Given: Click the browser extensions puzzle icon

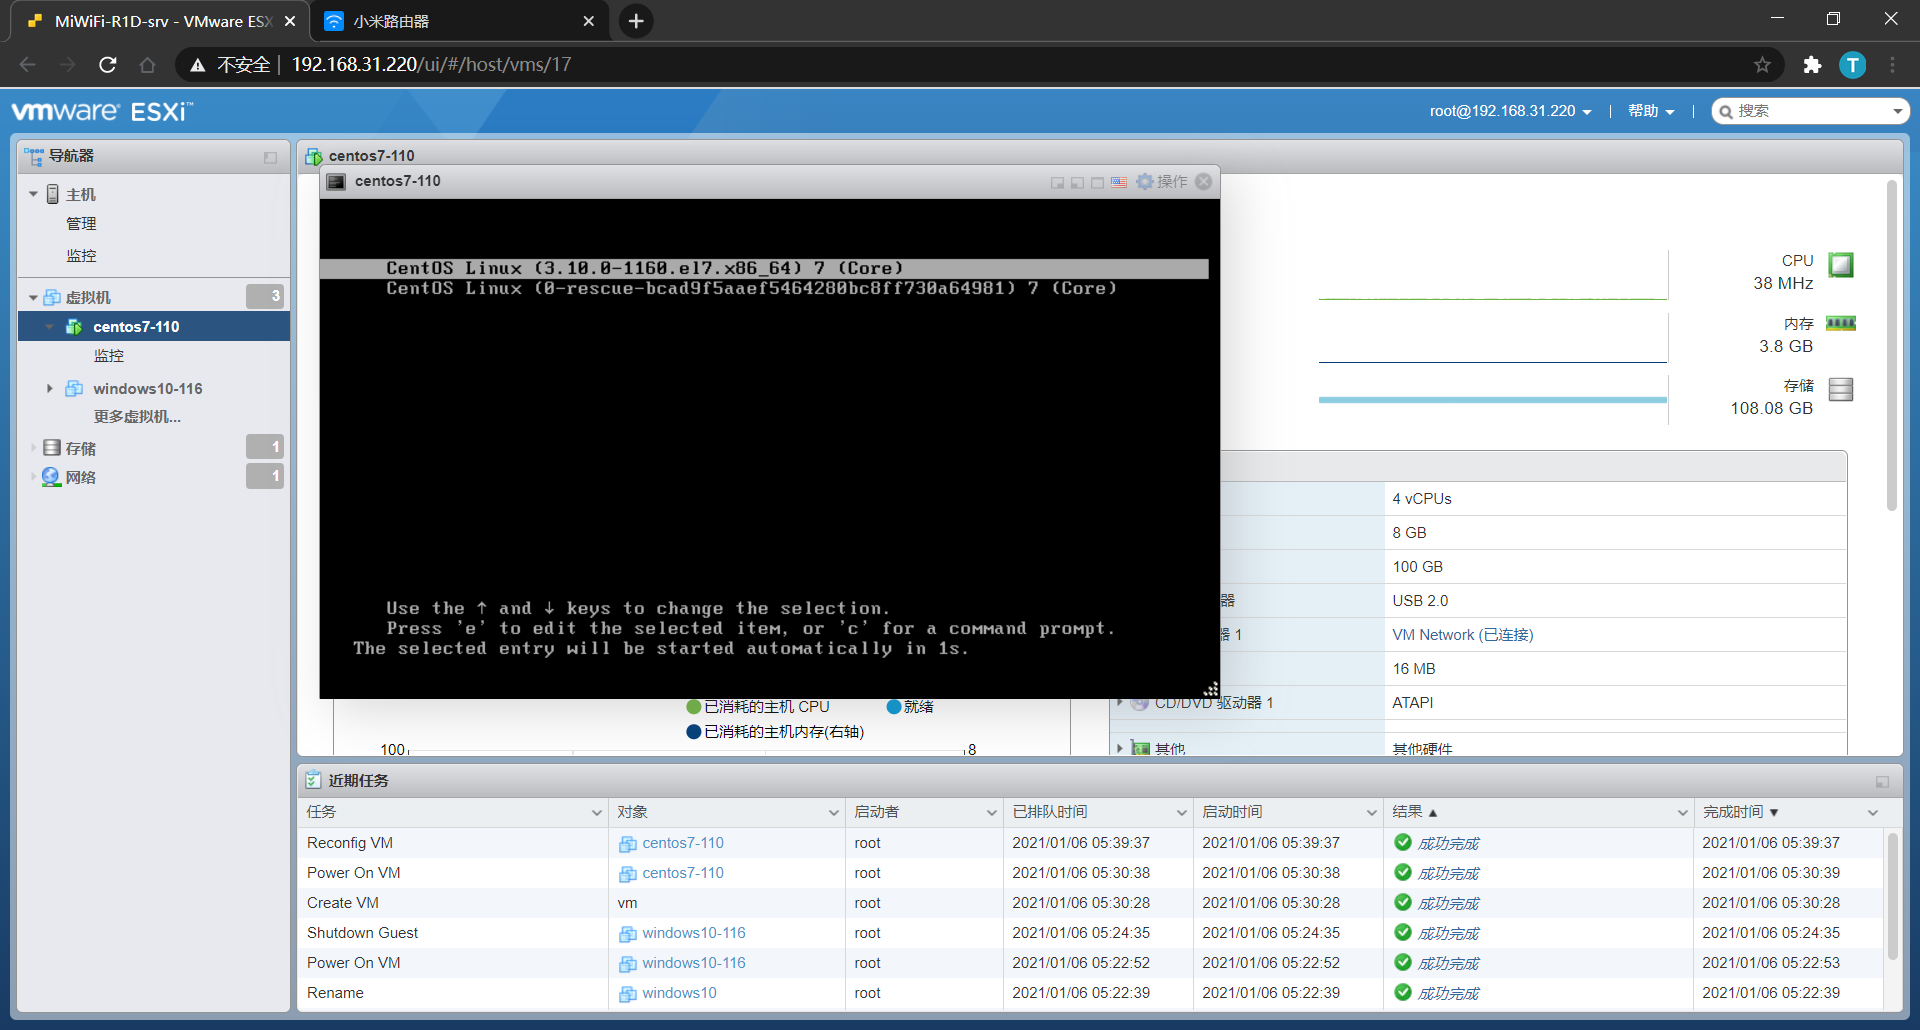Looking at the screenshot, I should [x=1812, y=65].
